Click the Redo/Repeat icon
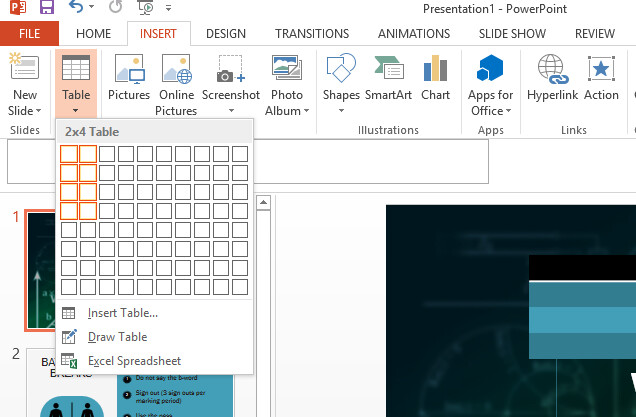 pos(115,7)
